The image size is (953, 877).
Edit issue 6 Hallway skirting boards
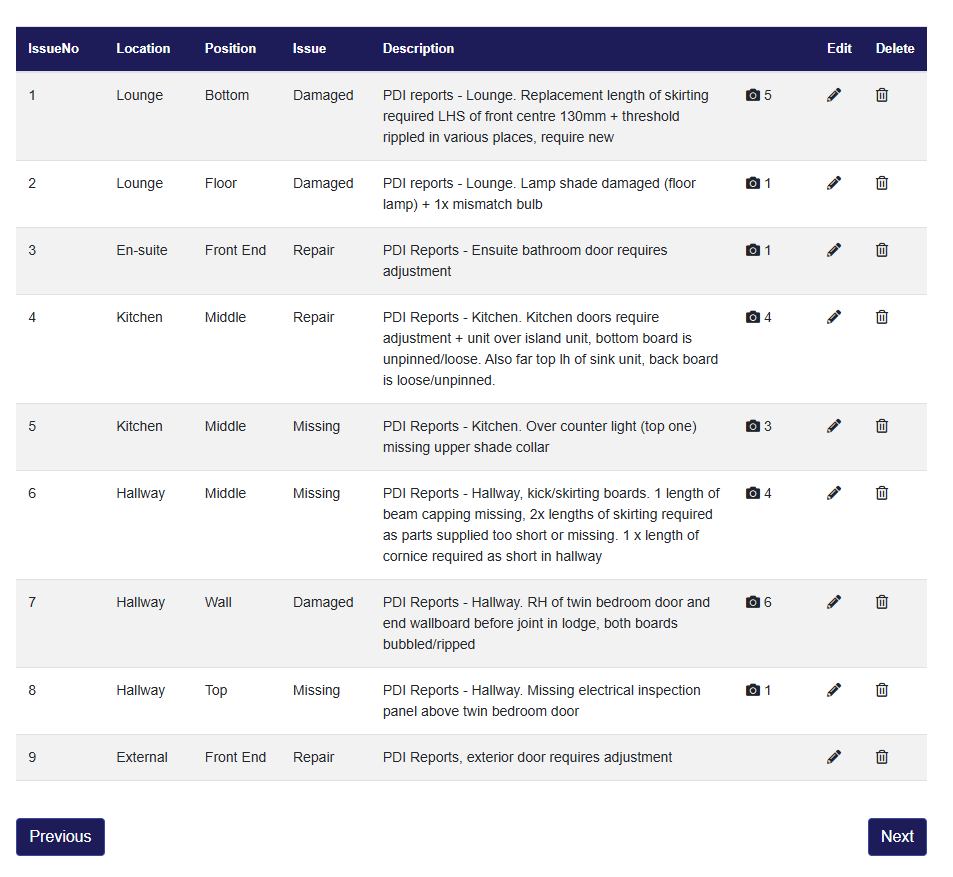coord(834,493)
